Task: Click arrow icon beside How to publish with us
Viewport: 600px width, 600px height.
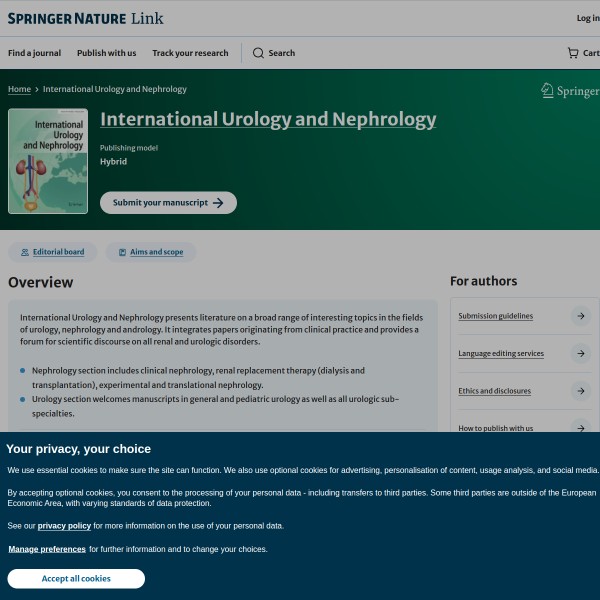Action: coord(580,427)
